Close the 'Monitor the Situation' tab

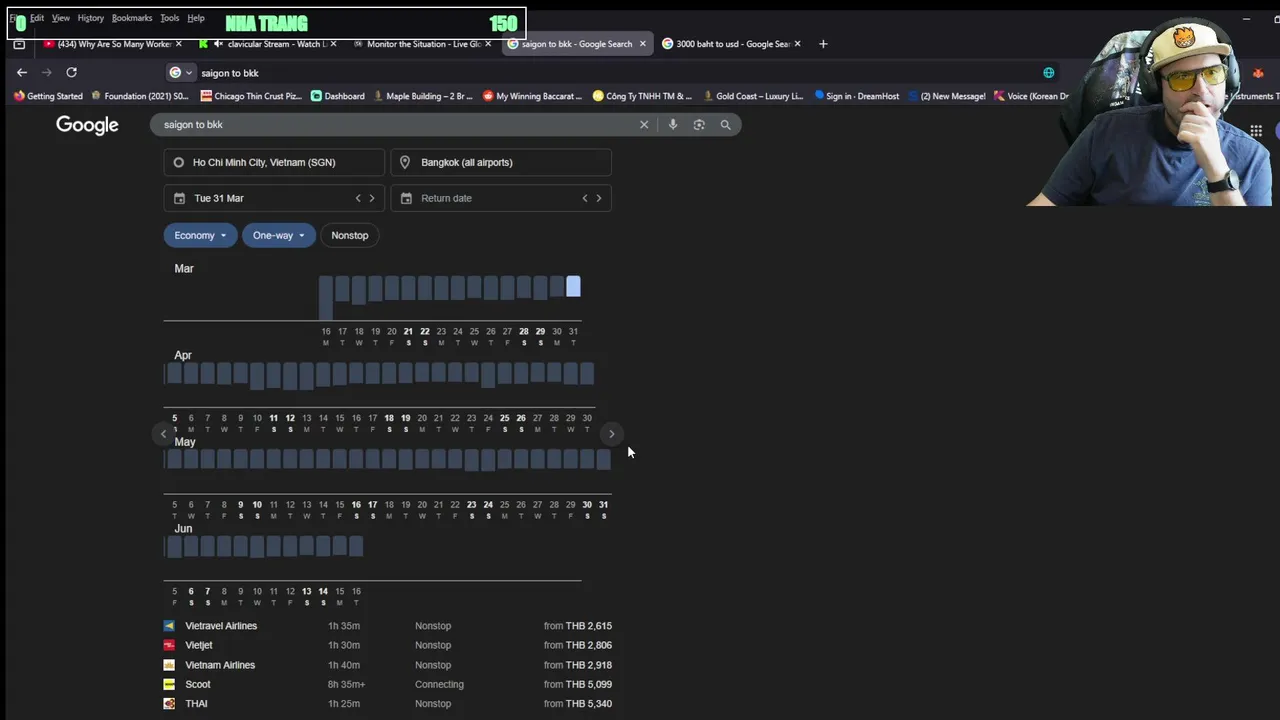click(x=488, y=44)
